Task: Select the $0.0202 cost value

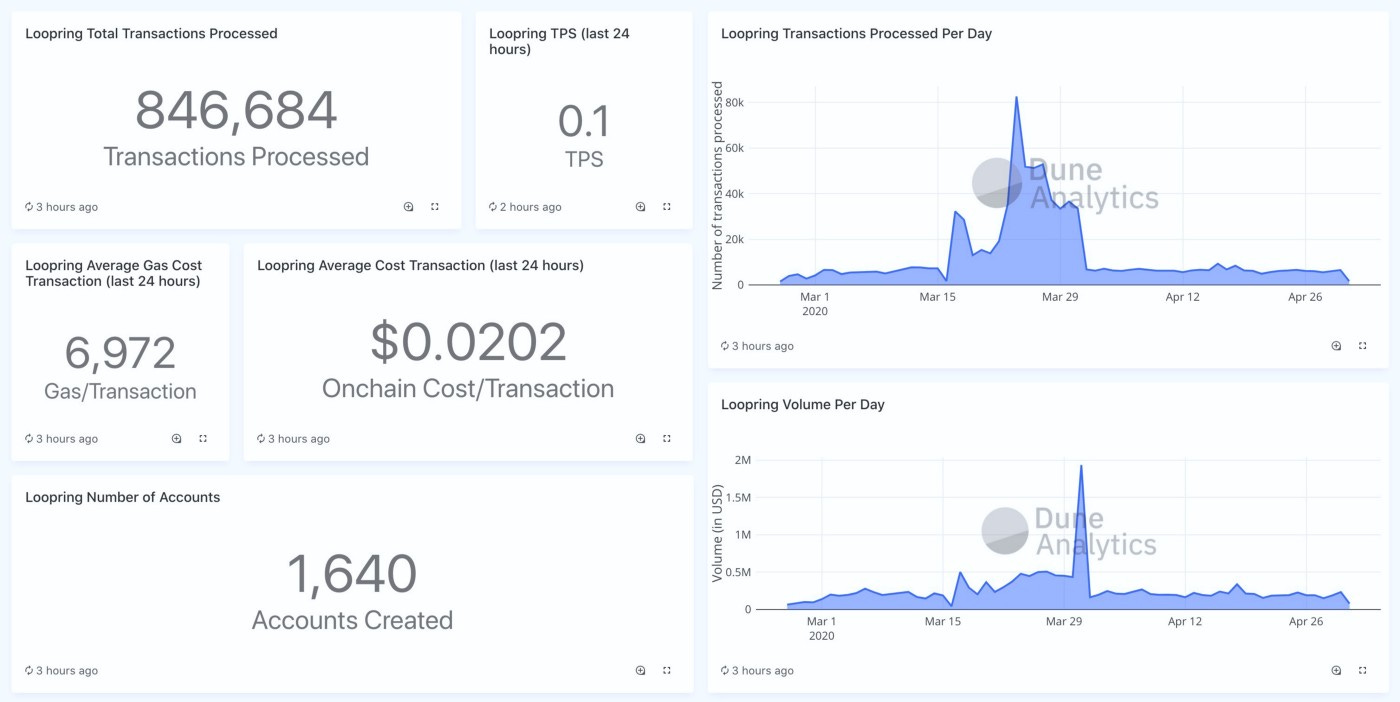Action: [468, 343]
